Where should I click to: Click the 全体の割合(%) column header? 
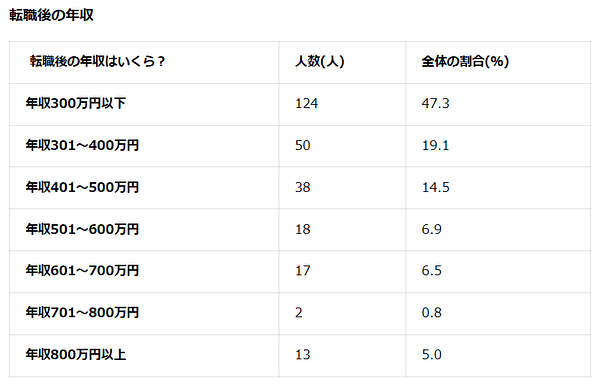coord(465,61)
